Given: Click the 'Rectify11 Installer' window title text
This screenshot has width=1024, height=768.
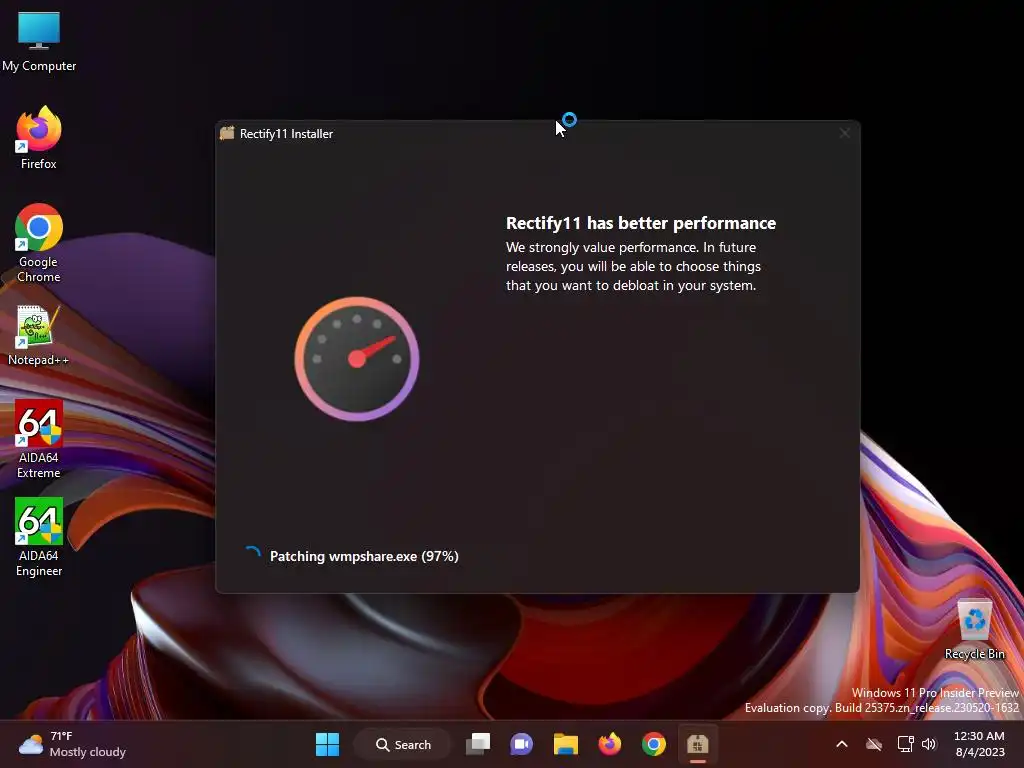Looking at the screenshot, I should [286, 134].
